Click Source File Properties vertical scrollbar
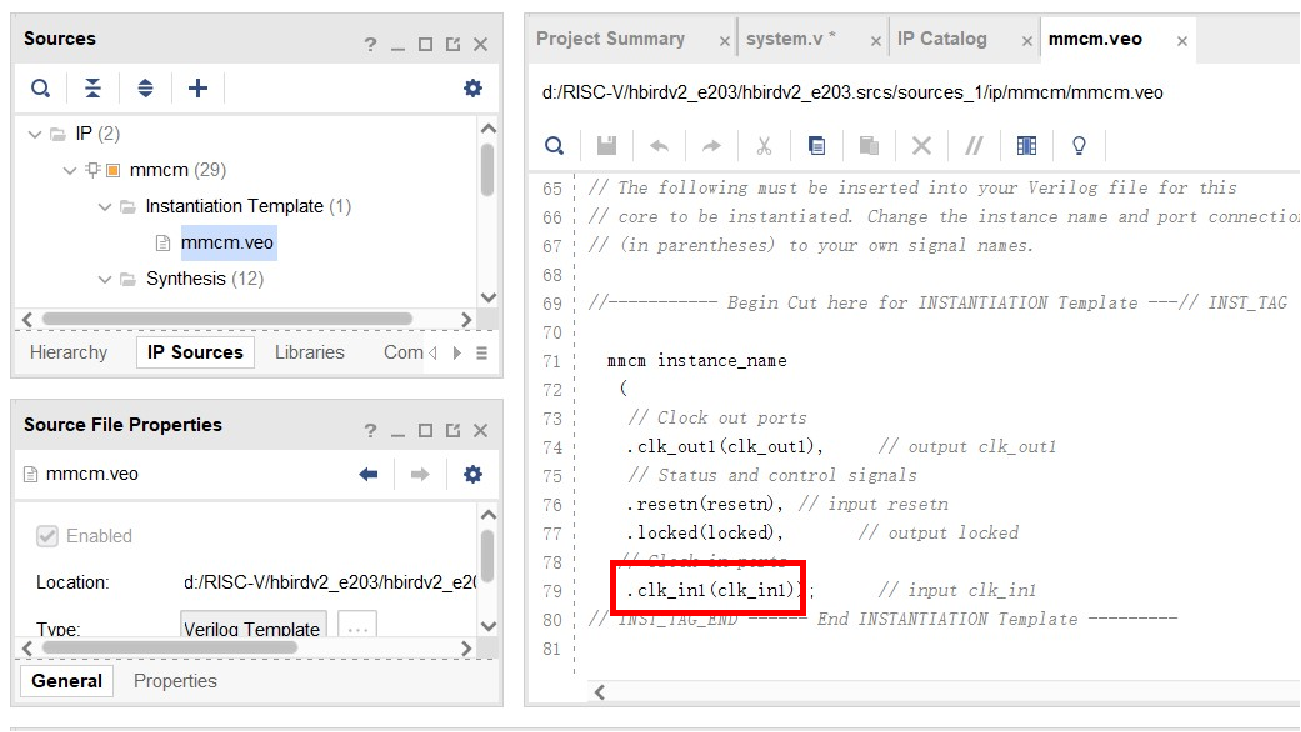This screenshot has width=1301, height=732. click(487, 556)
